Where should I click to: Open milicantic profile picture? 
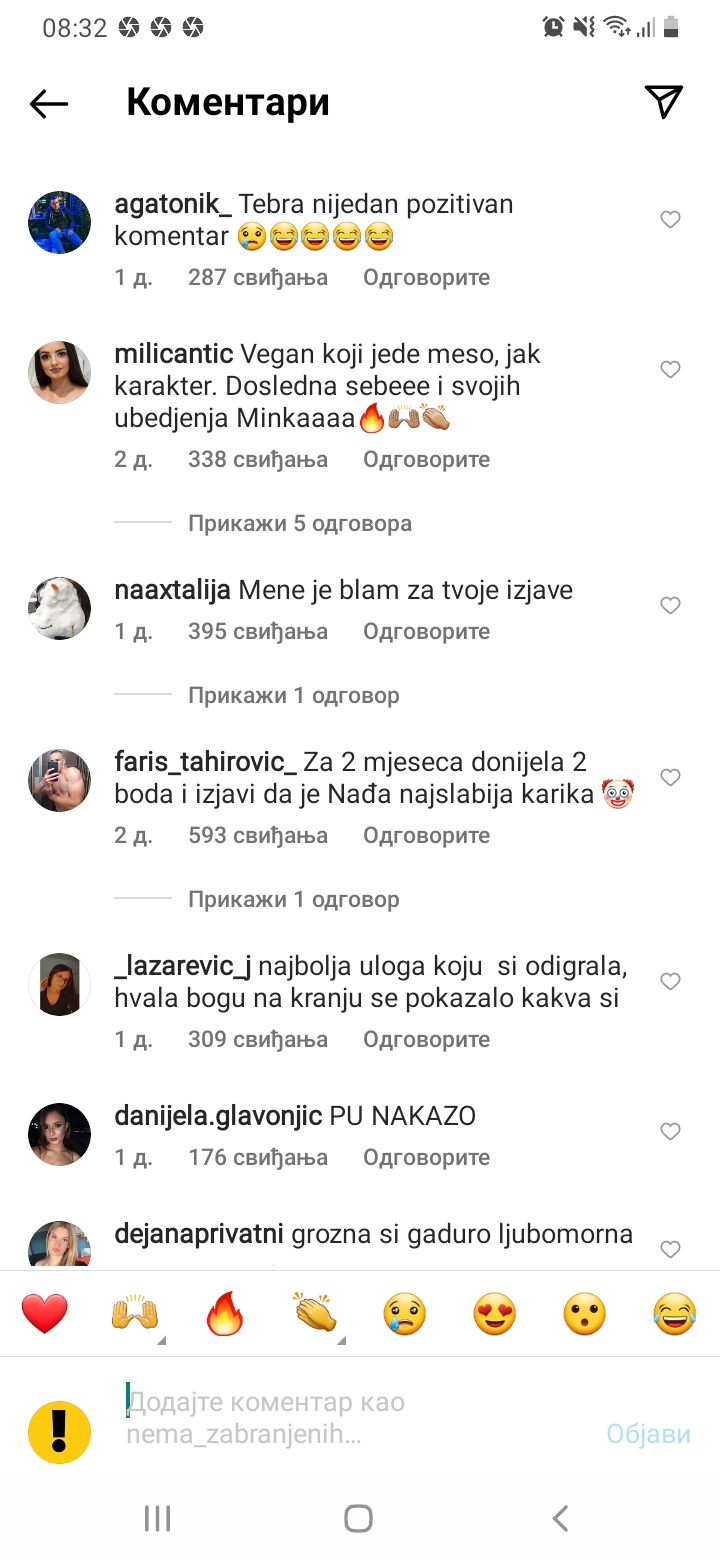pyautogui.click(x=59, y=373)
